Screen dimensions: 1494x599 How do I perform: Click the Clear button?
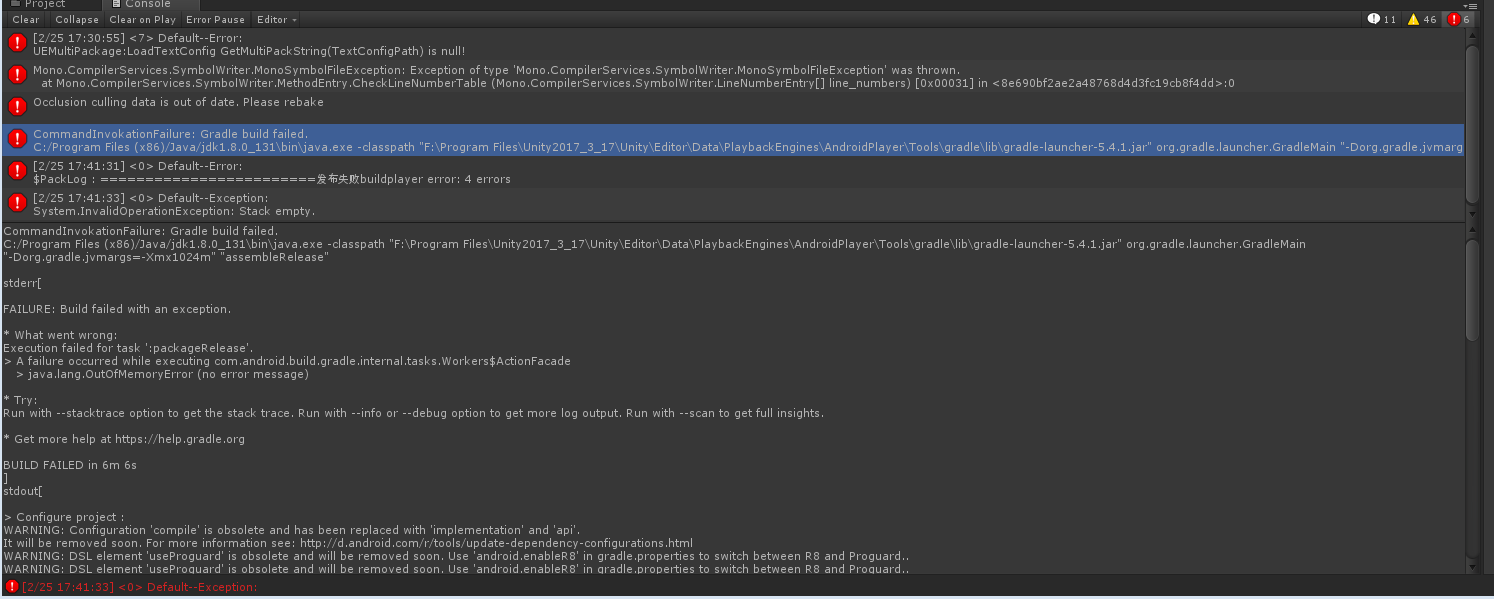[25, 19]
